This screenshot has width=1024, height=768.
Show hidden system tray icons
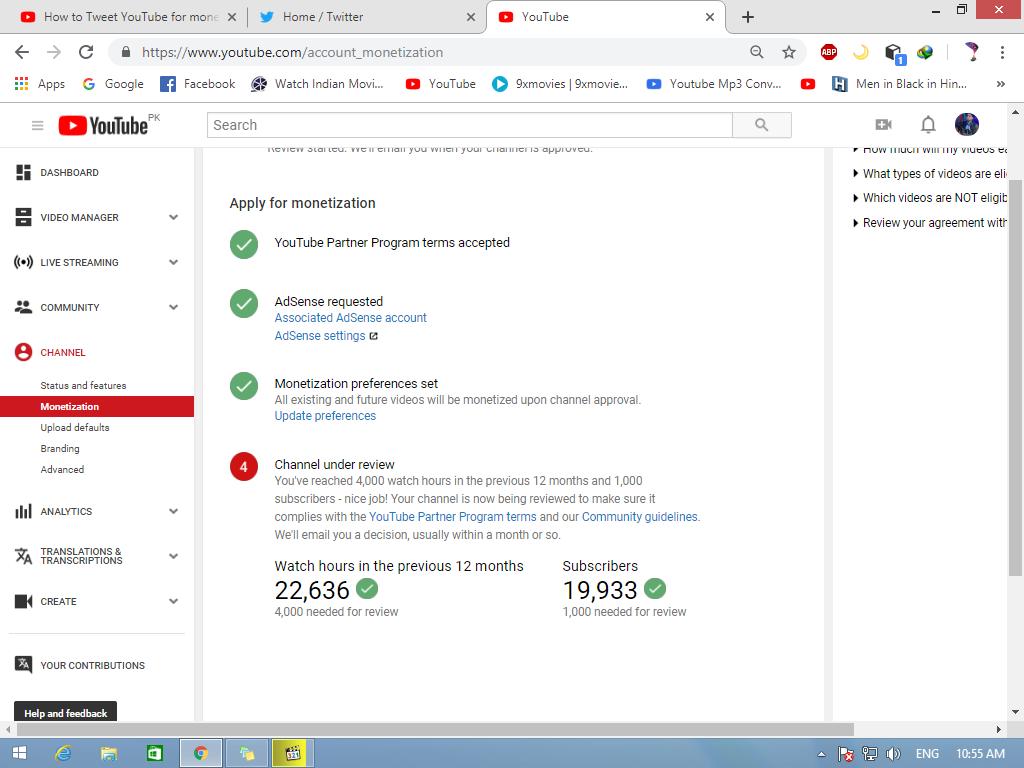pyautogui.click(x=821, y=754)
